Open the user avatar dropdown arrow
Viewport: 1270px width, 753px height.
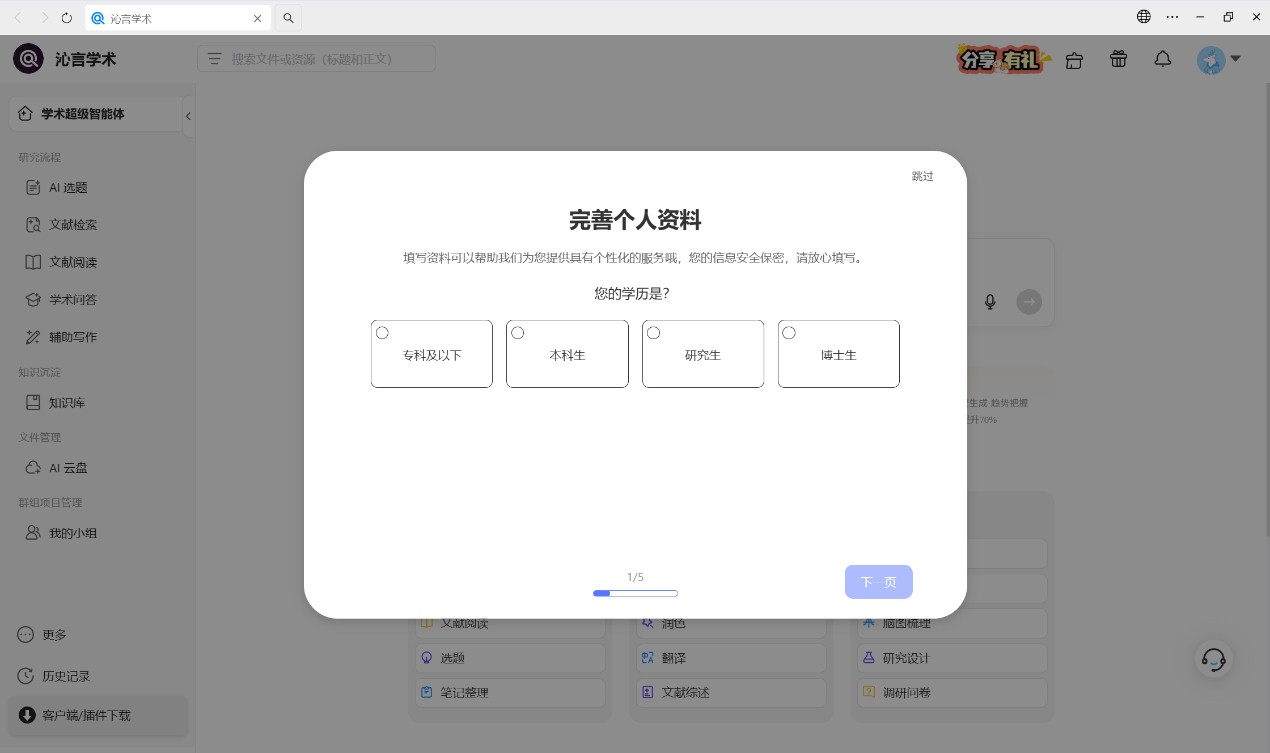click(1235, 59)
